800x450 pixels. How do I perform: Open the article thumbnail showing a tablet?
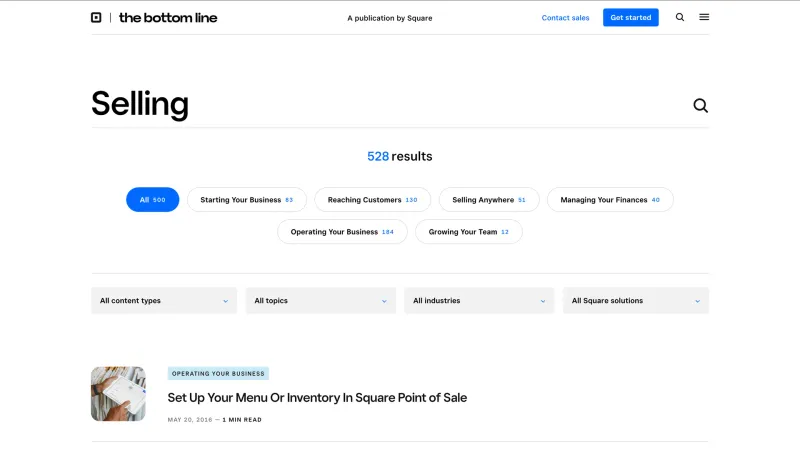click(118, 393)
